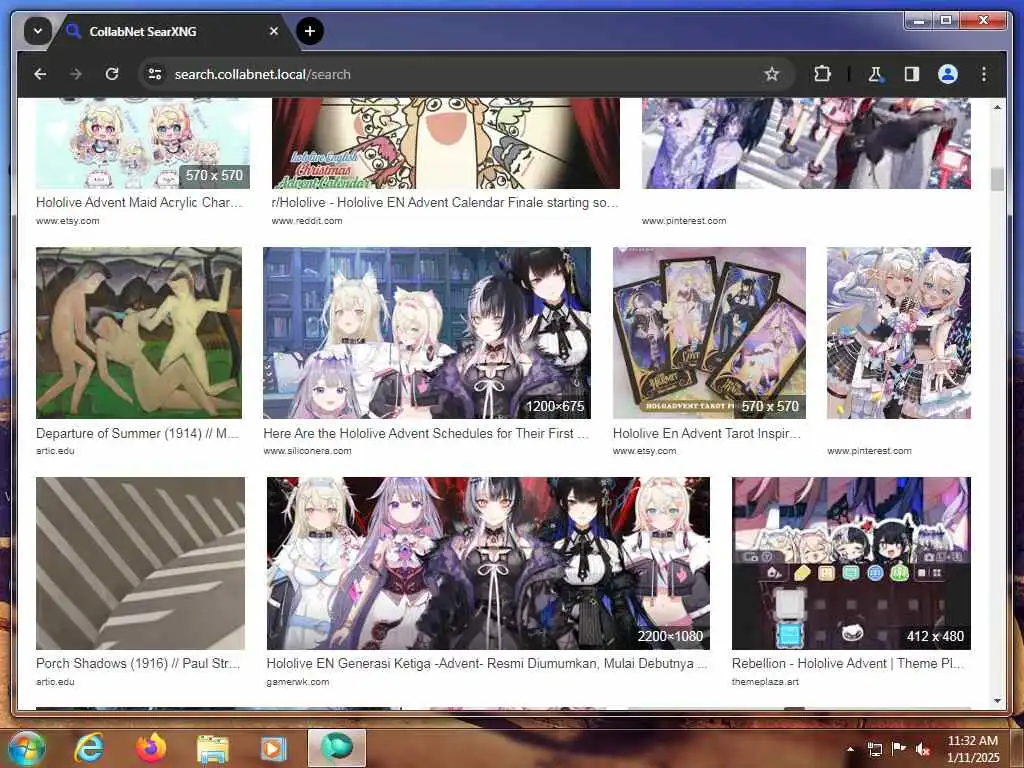Open the profile avatar menu
The height and width of the screenshot is (768, 1024).
click(948, 74)
